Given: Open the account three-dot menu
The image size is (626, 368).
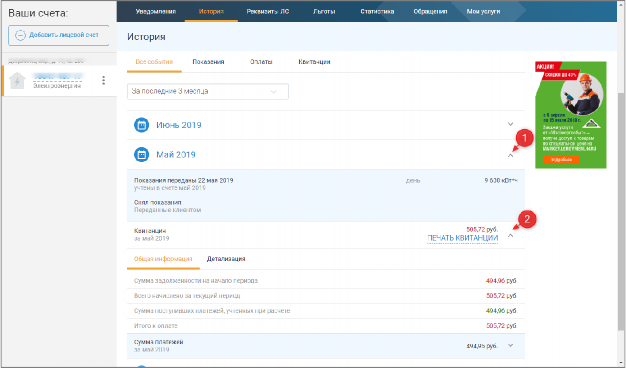Looking at the screenshot, I should (103, 80).
